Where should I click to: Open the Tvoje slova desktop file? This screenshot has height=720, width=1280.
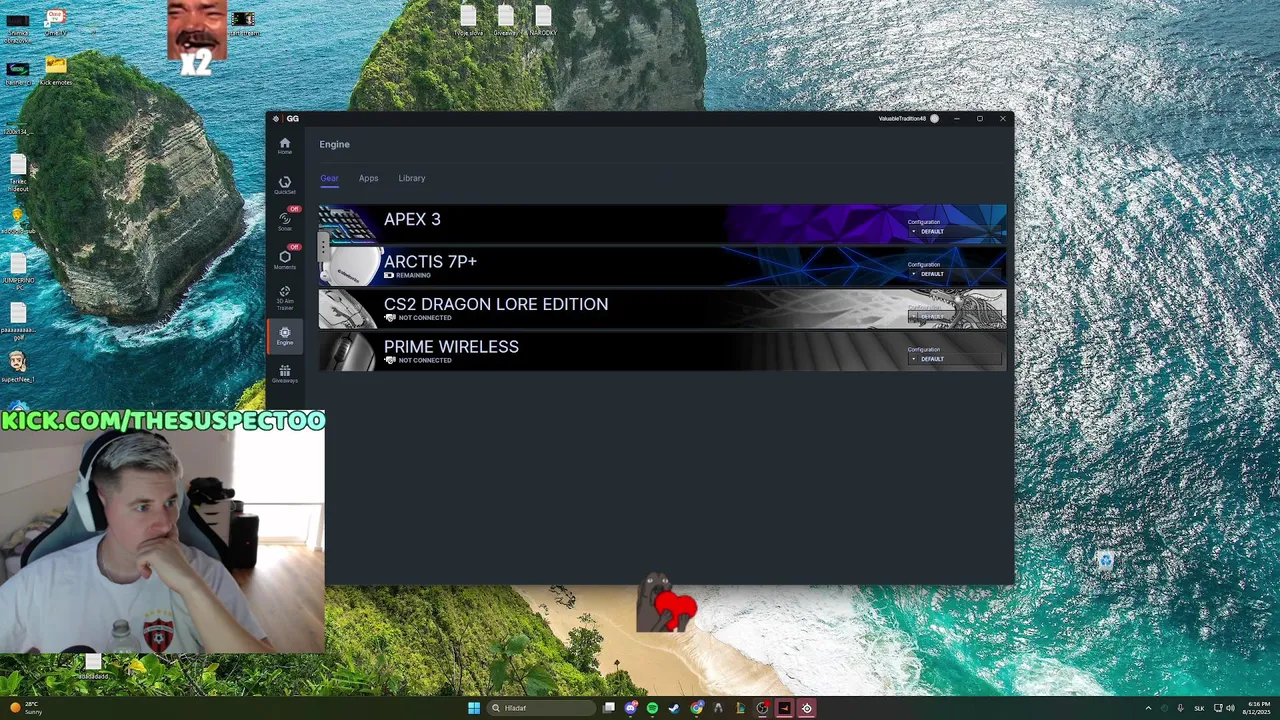pyautogui.click(x=468, y=20)
